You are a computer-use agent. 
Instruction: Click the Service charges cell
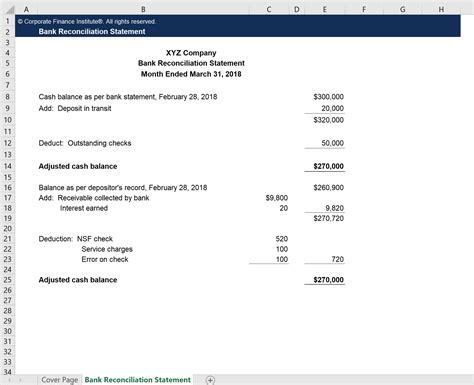click(107, 249)
